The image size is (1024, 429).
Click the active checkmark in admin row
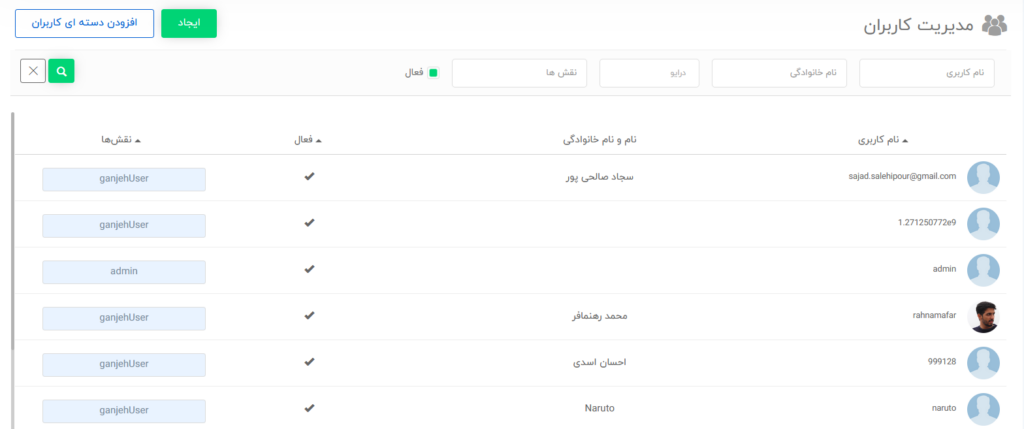pyautogui.click(x=310, y=269)
